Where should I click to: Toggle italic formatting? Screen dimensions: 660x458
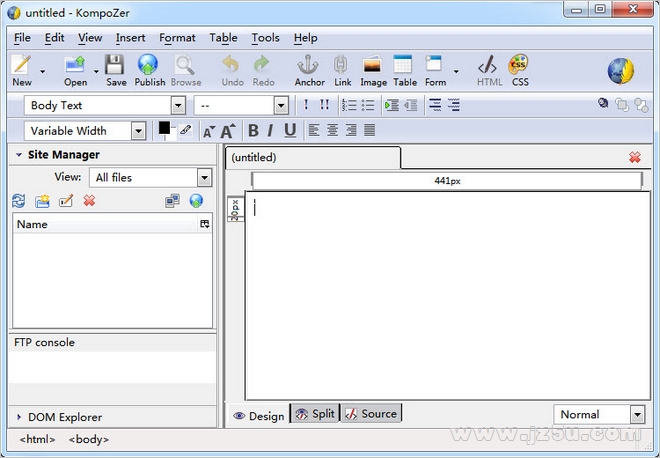point(270,130)
